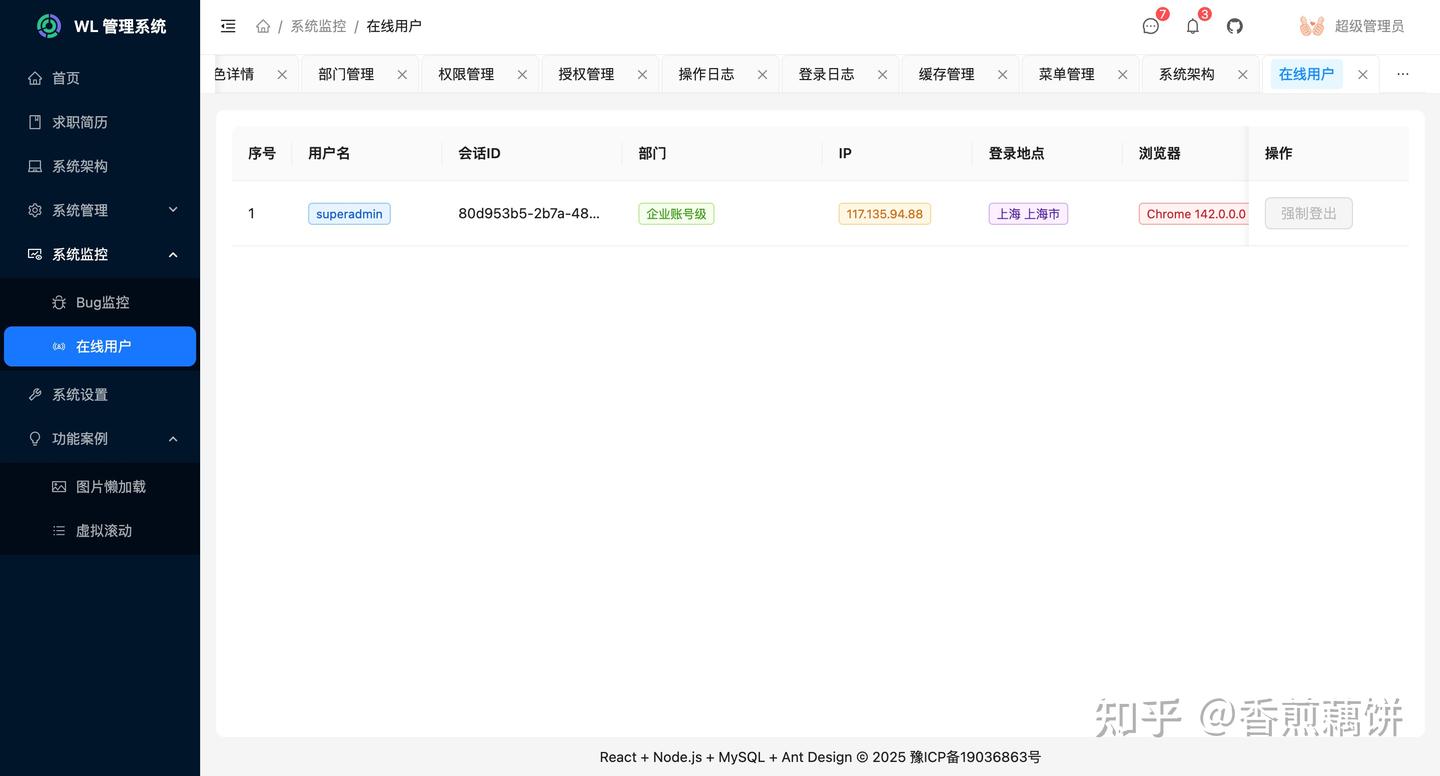Screen dimensions: 1440x776
Task: Open the messages icon with badge 7
Action: point(1151,26)
